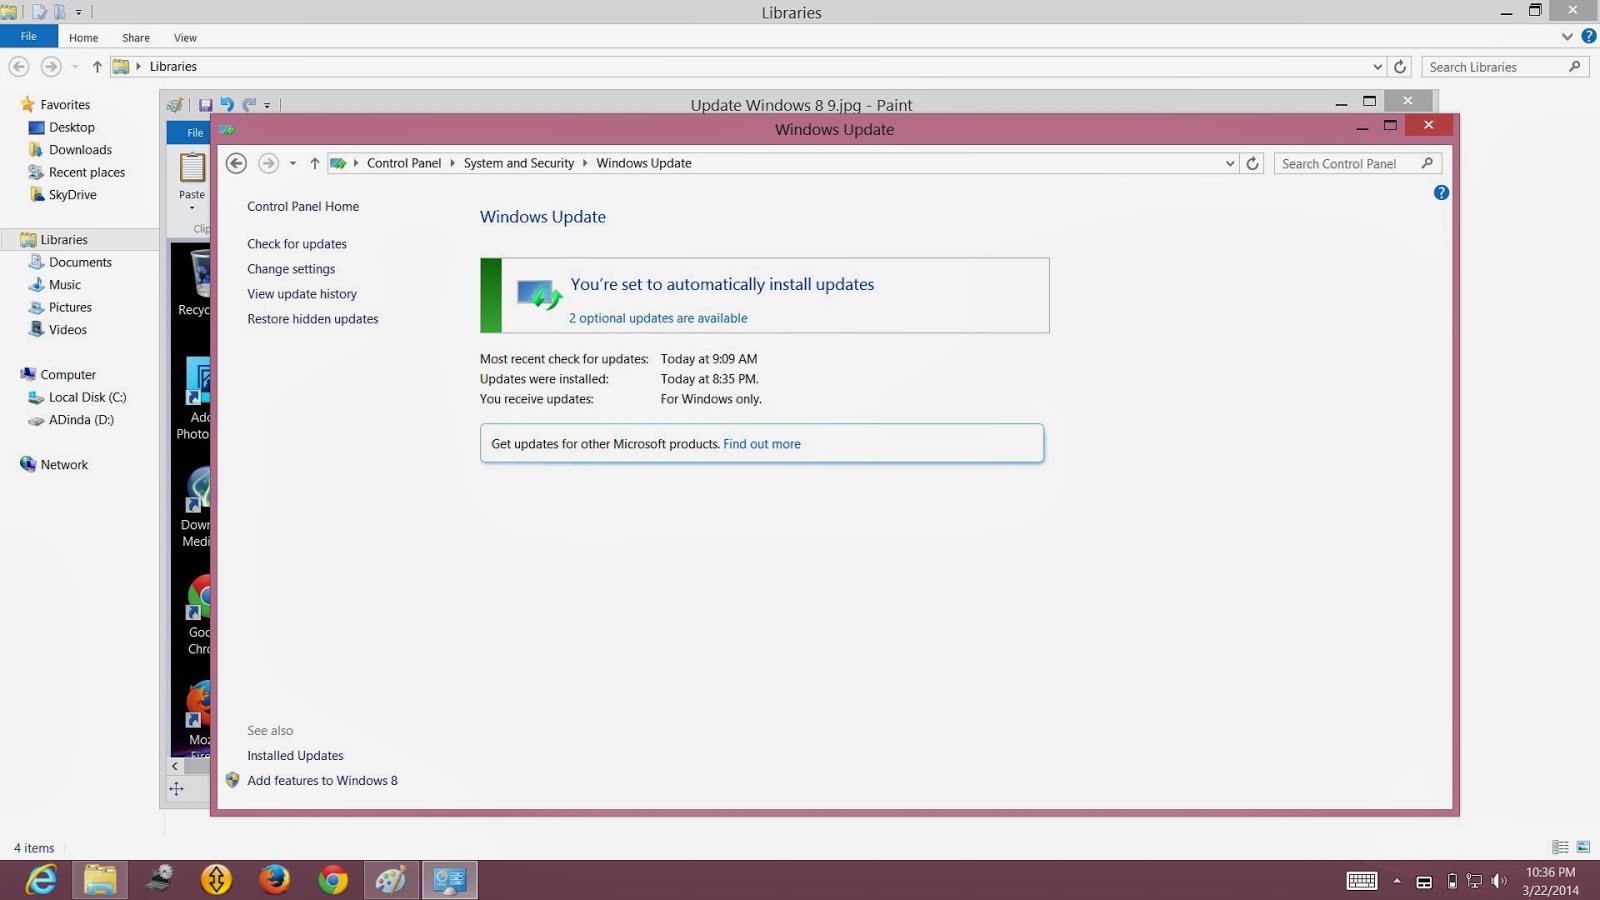Click touch keyboard icon in tray
Screen dimensions: 1600x900
(1361, 881)
